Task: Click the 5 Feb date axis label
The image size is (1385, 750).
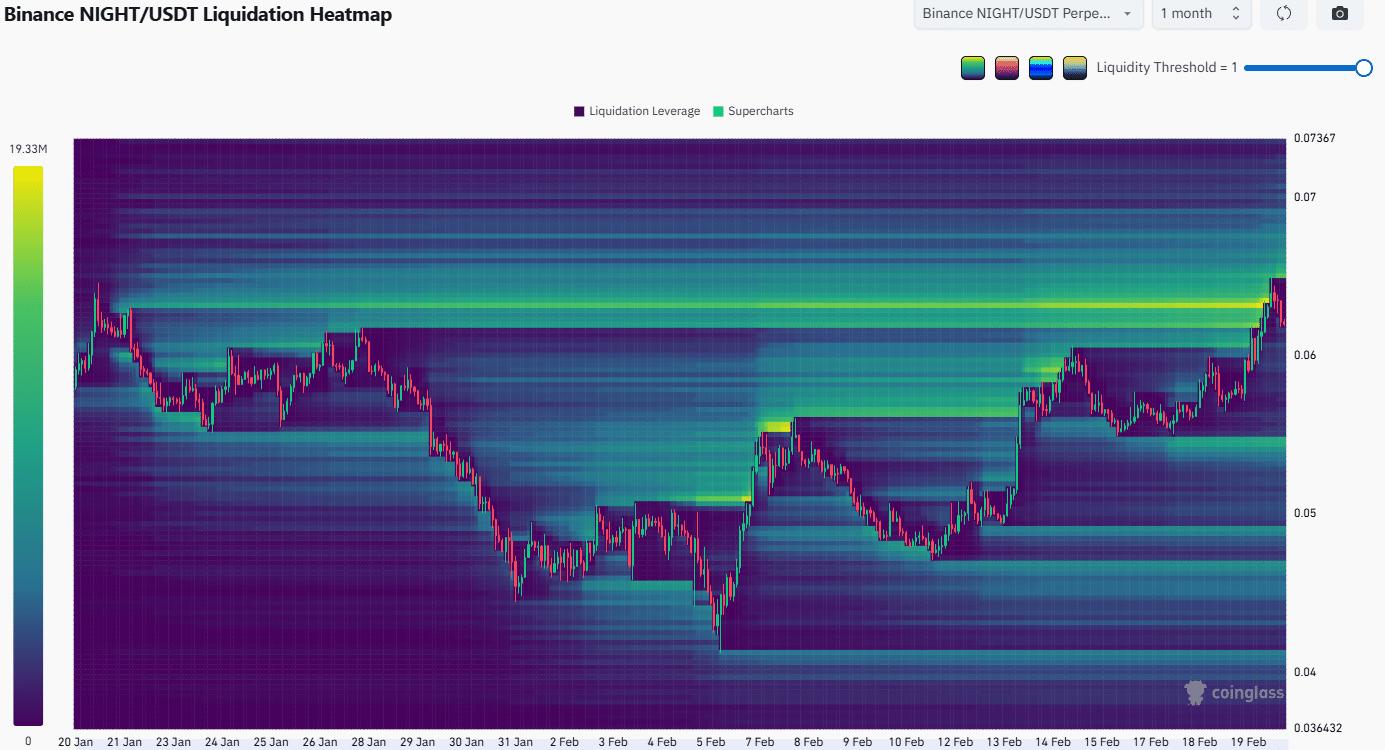Action: click(x=711, y=741)
